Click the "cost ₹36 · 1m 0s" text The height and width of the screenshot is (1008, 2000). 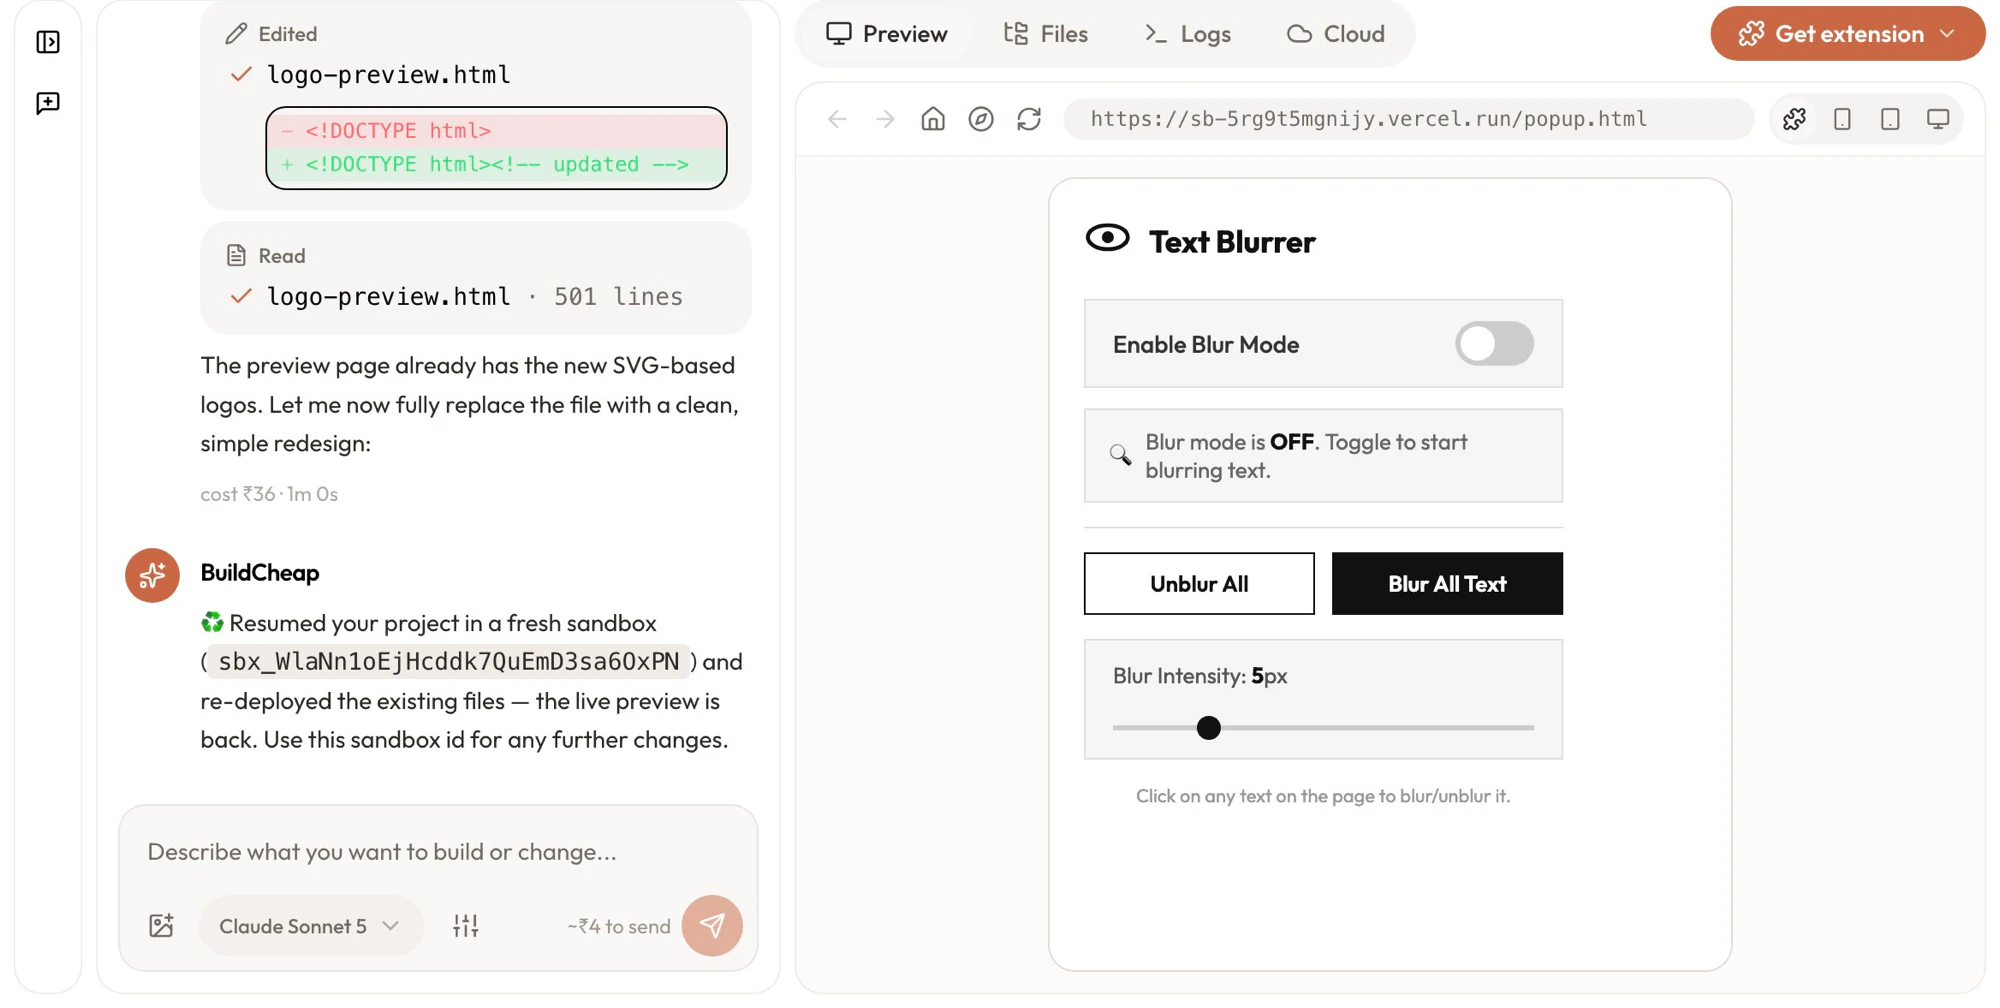pyautogui.click(x=269, y=494)
